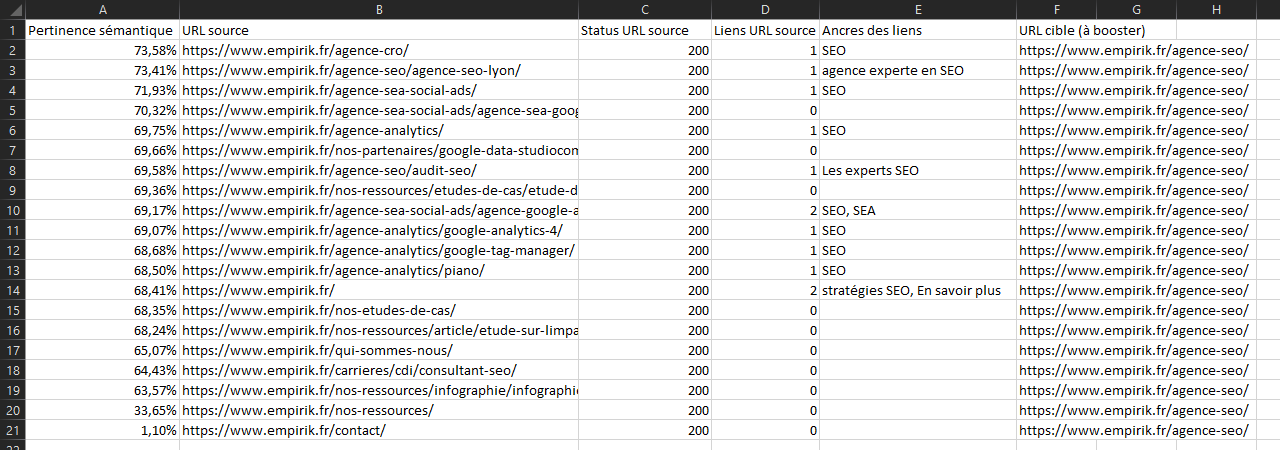Select the 68,35% cell
Viewport: 1280px width, 450px height.
click(x=102, y=310)
